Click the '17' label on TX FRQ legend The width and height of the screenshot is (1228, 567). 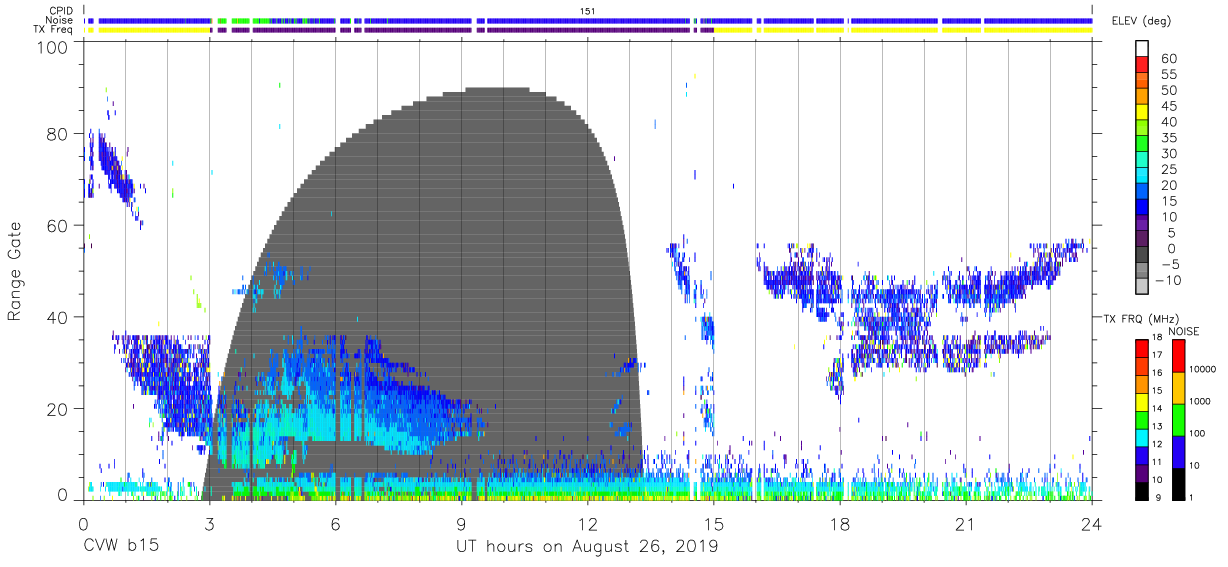tap(1159, 355)
